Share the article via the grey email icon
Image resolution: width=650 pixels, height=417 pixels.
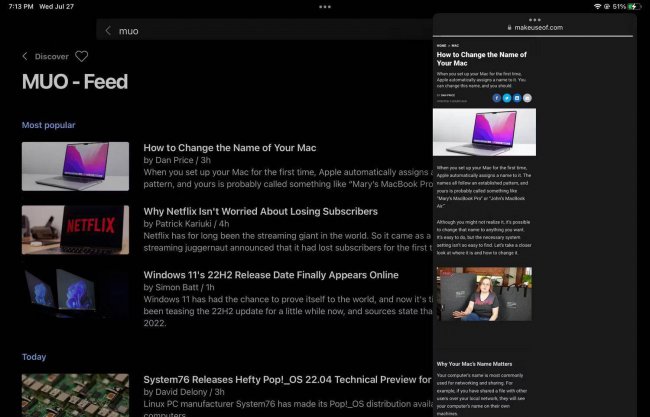click(x=527, y=98)
